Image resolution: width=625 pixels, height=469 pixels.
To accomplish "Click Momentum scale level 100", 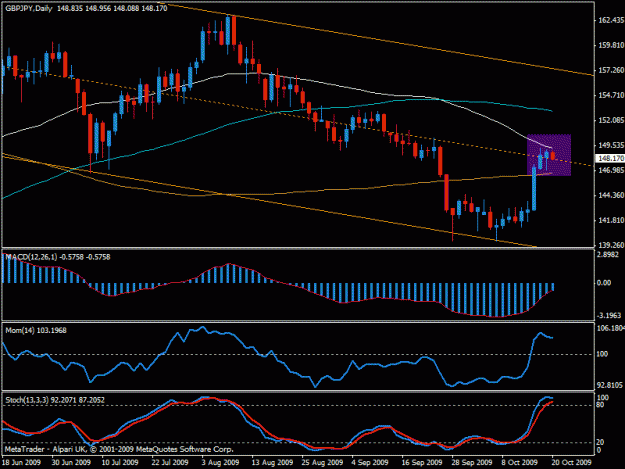I will (602, 354).
